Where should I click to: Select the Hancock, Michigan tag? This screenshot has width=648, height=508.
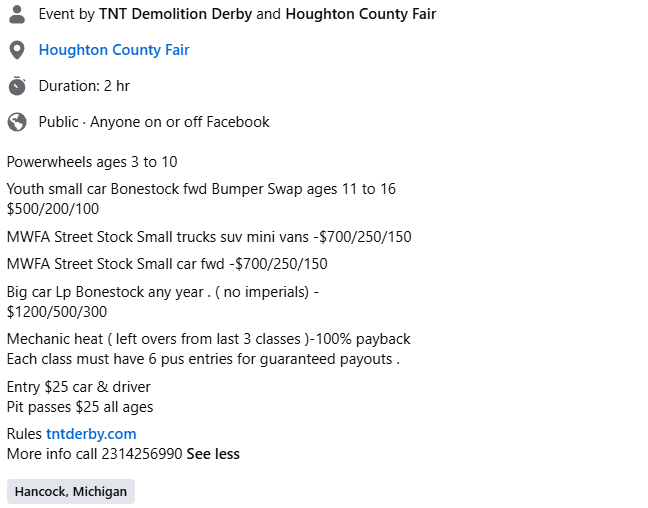(x=71, y=491)
